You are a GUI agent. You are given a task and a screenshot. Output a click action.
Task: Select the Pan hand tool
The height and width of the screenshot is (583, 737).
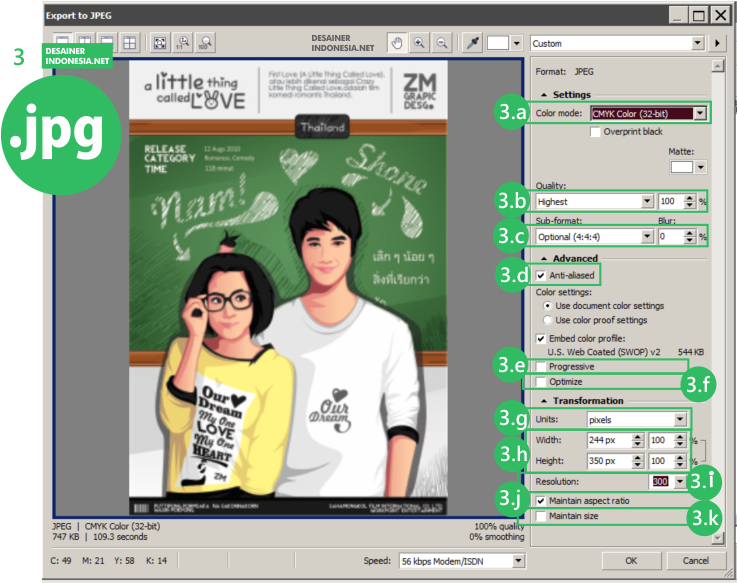point(397,43)
